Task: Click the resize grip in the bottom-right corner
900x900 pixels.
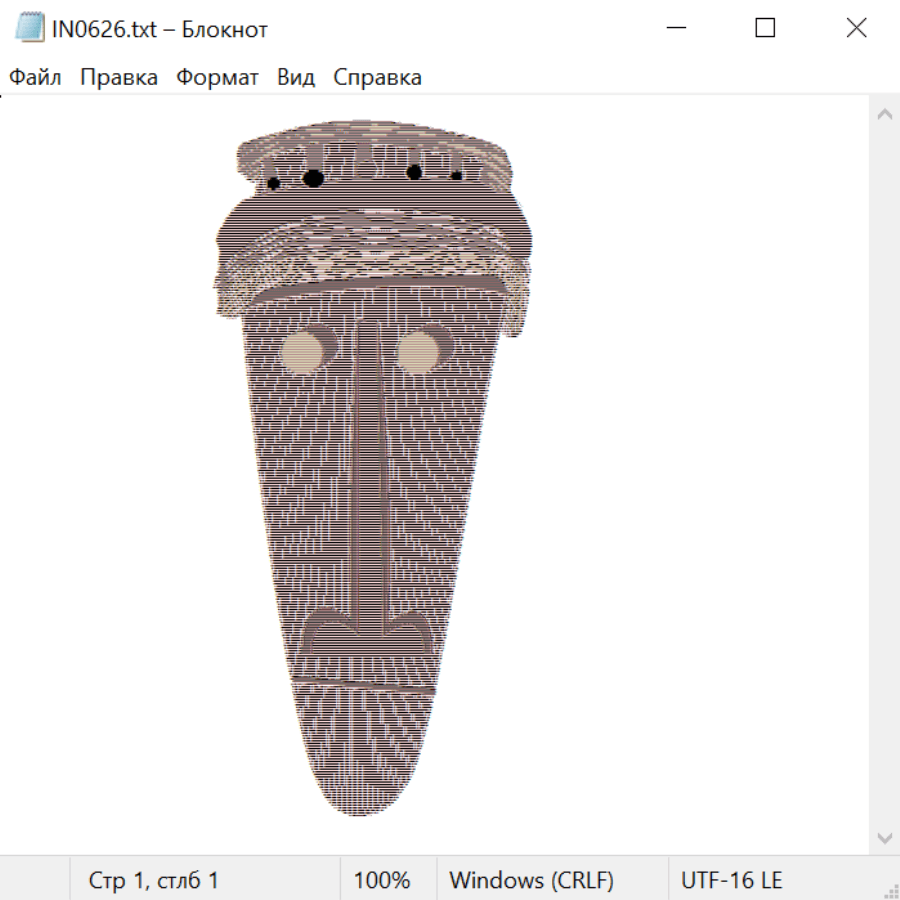Action: (x=891, y=891)
